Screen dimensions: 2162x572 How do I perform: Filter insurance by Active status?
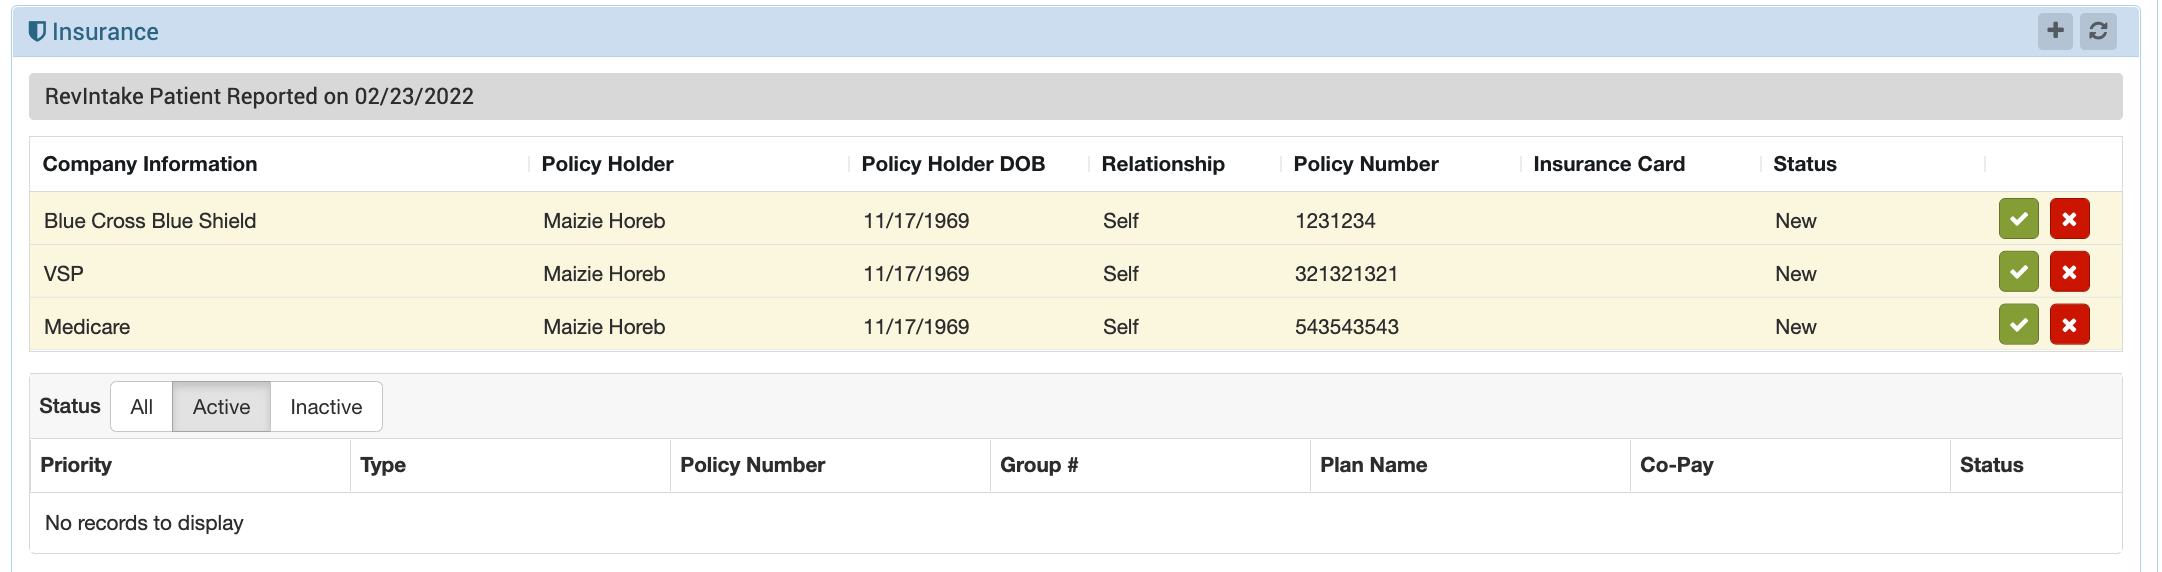221,407
